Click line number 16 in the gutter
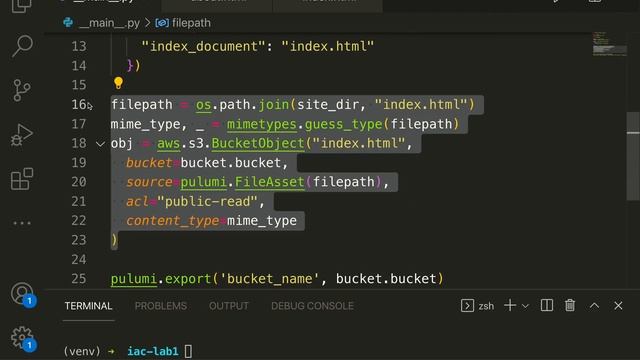Image resolution: width=640 pixels, height=360 pixels. [79, 104]
